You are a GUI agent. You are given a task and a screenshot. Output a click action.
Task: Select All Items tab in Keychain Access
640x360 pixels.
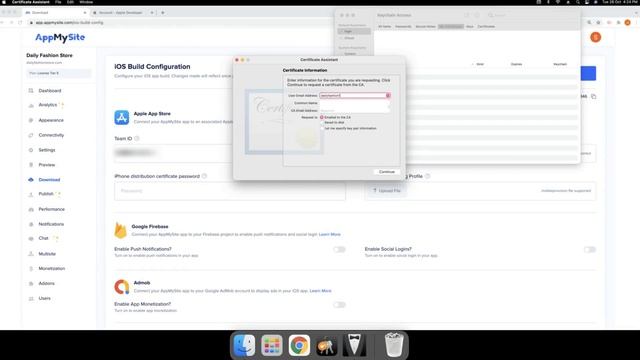point(384,27)
